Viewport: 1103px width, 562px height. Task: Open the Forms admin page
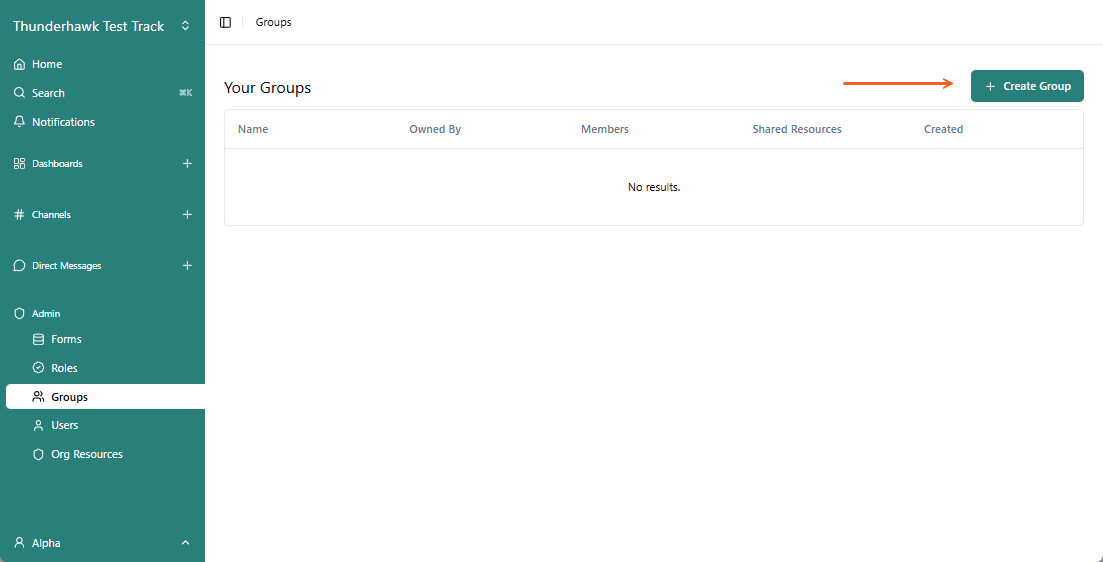point(66,339)
